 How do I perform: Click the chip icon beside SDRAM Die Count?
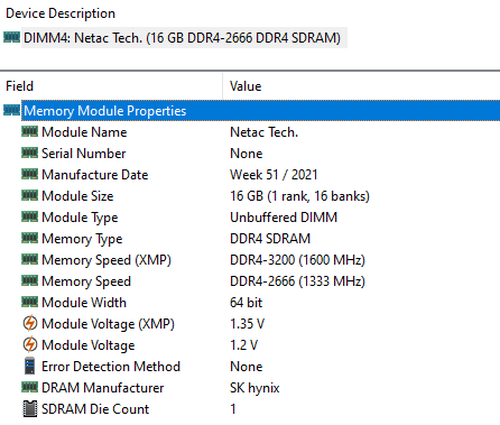click(x=30, y=409)
